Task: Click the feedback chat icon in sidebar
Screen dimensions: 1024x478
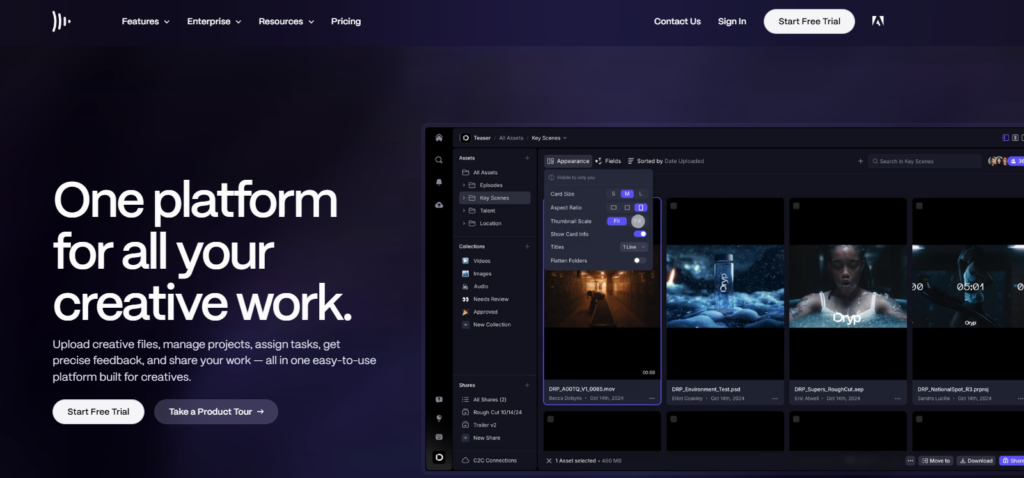Action: pyautogui.click(x=439, y=400)
